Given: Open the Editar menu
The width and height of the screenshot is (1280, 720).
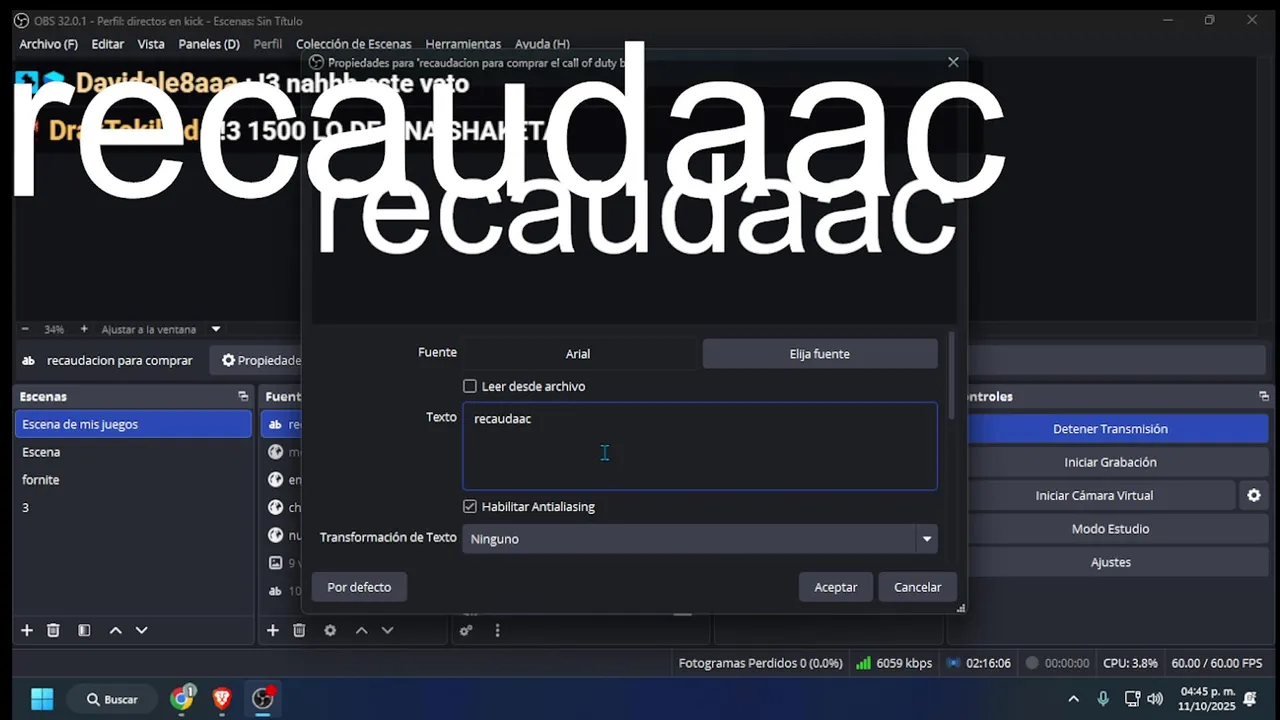Looking at the screenshot, I should pos(107,44).
